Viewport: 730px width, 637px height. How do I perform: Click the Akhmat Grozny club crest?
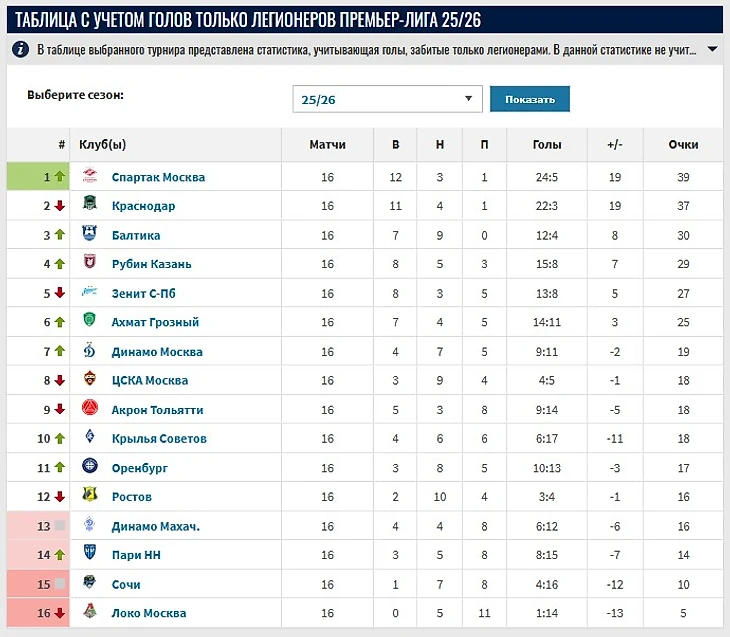90,322
